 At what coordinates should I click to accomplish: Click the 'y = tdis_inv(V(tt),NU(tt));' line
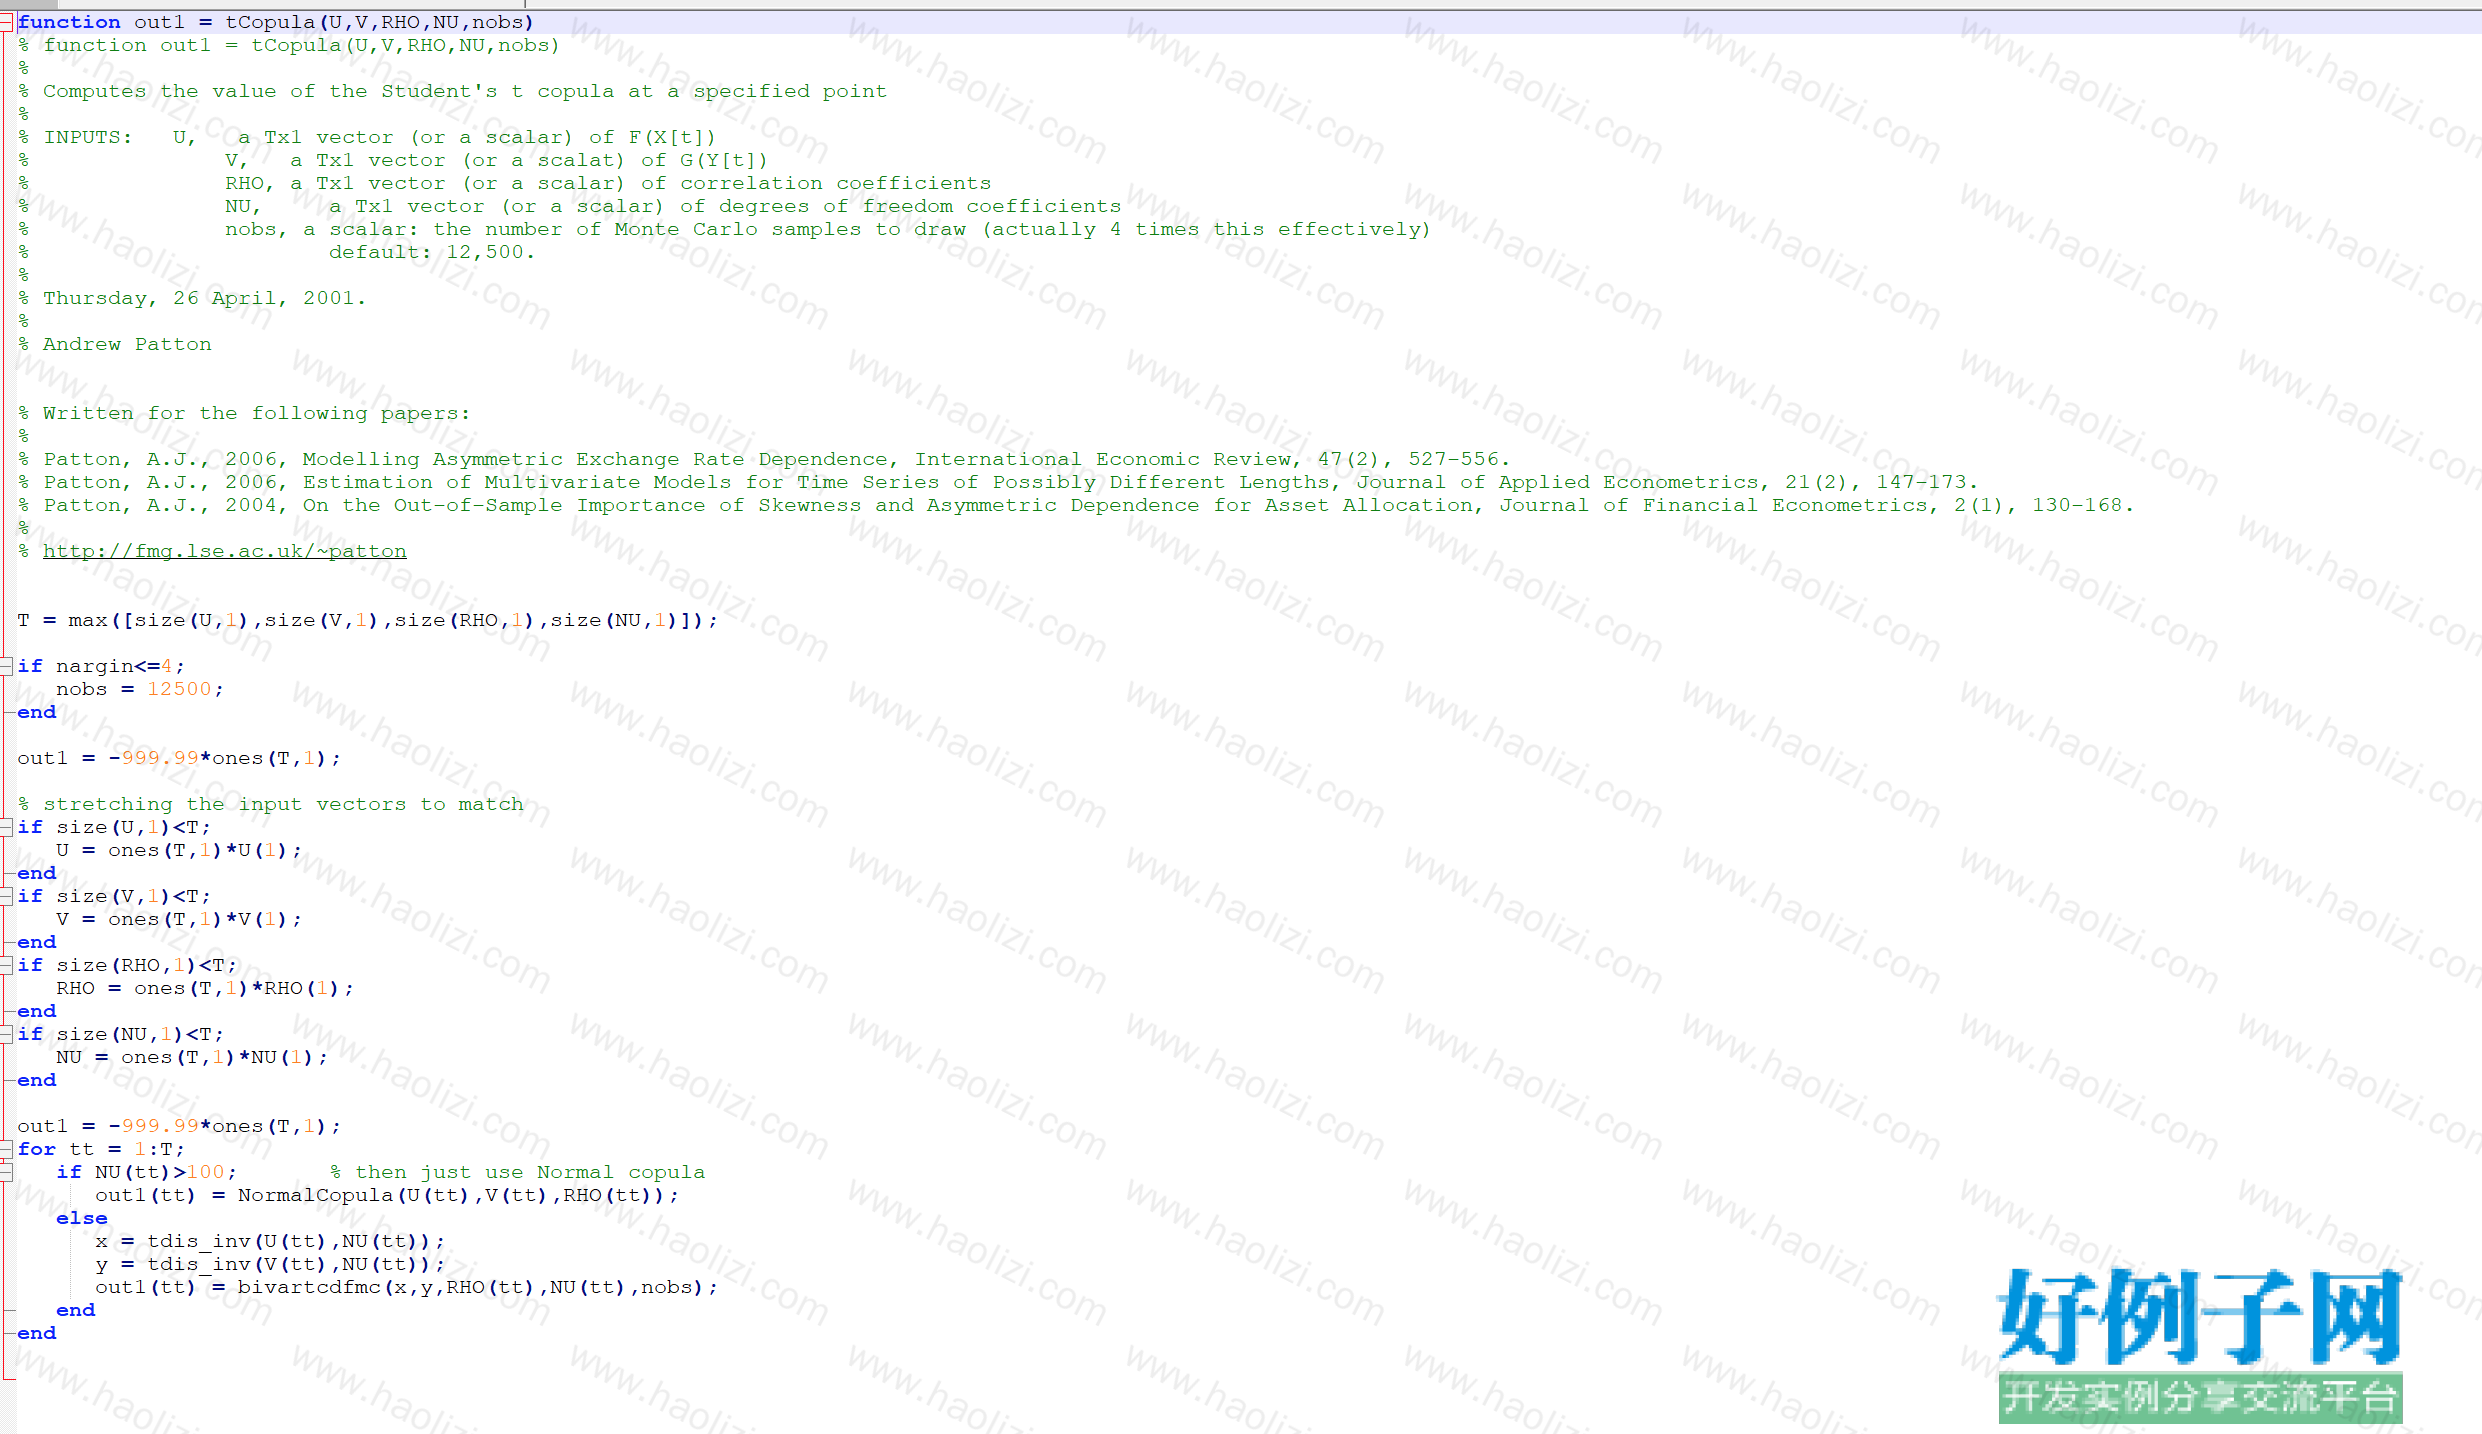click(270, 1264)
